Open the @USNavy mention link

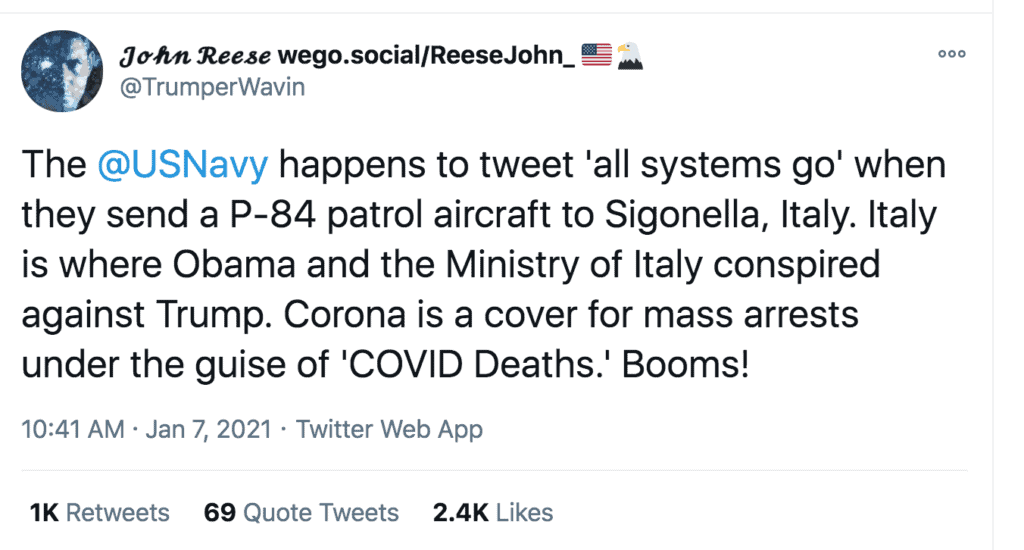[x=183, y=166]
